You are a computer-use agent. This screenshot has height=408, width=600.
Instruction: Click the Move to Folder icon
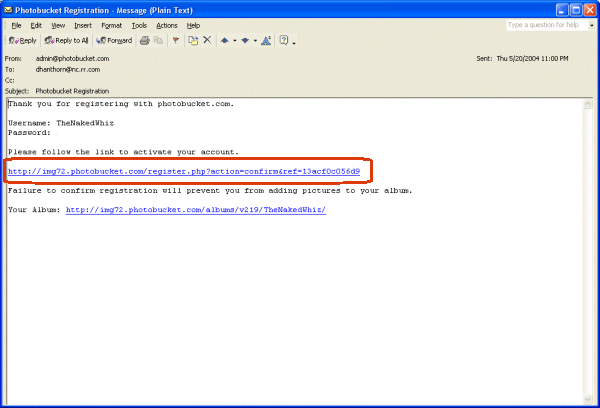point(193,40)
